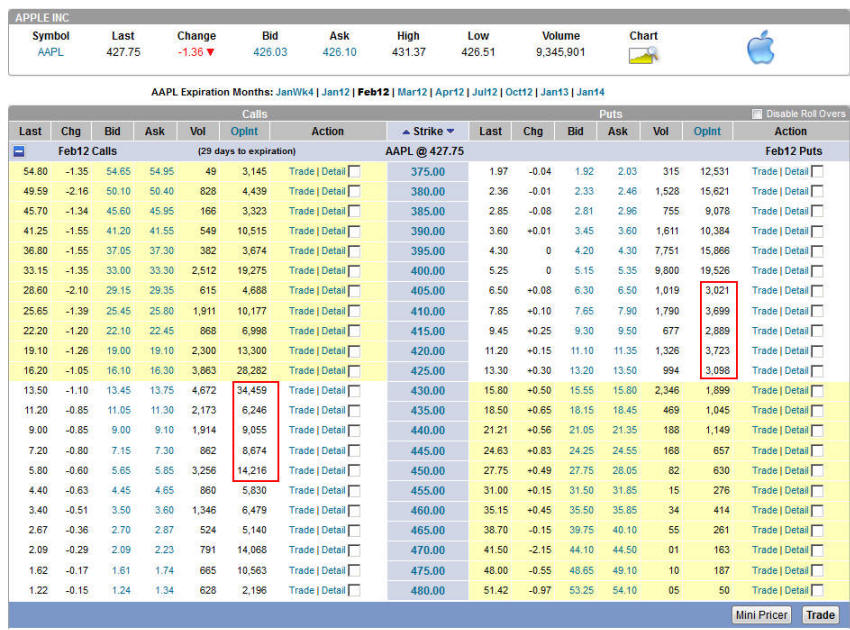
Task: Sort by puts OpInt column header
Action: [x=707, y=131]
